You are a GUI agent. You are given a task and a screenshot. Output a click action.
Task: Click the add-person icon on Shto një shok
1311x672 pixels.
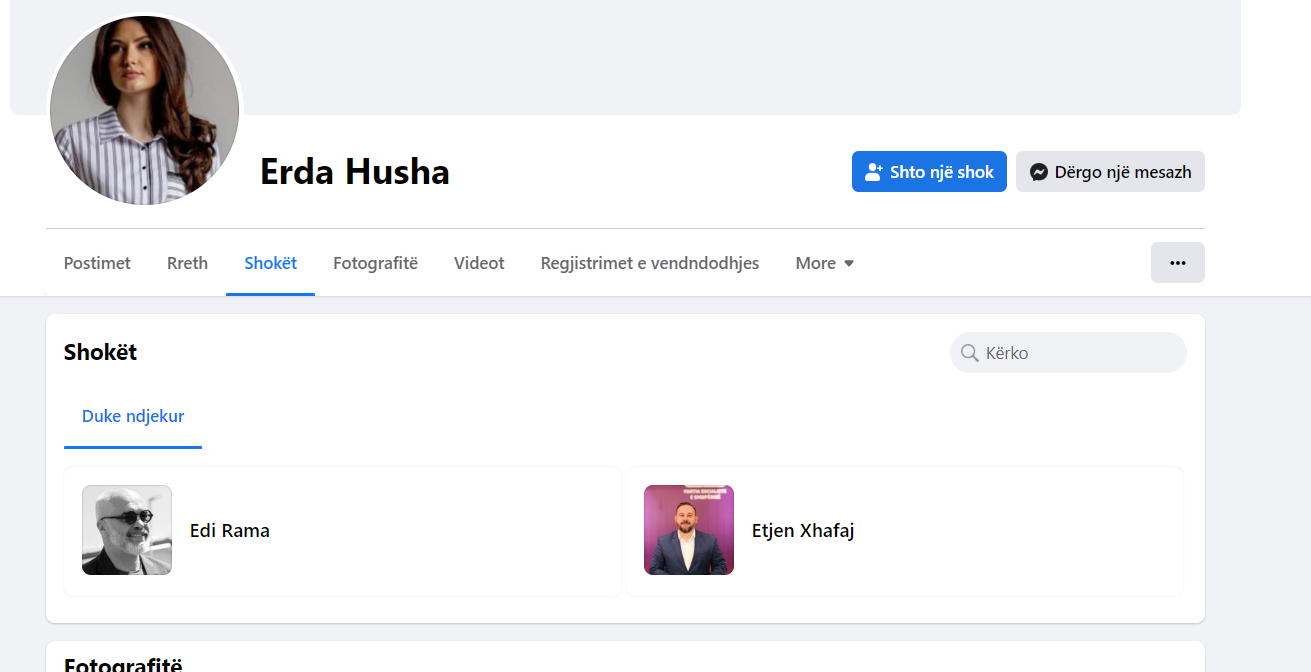(874, 172)
